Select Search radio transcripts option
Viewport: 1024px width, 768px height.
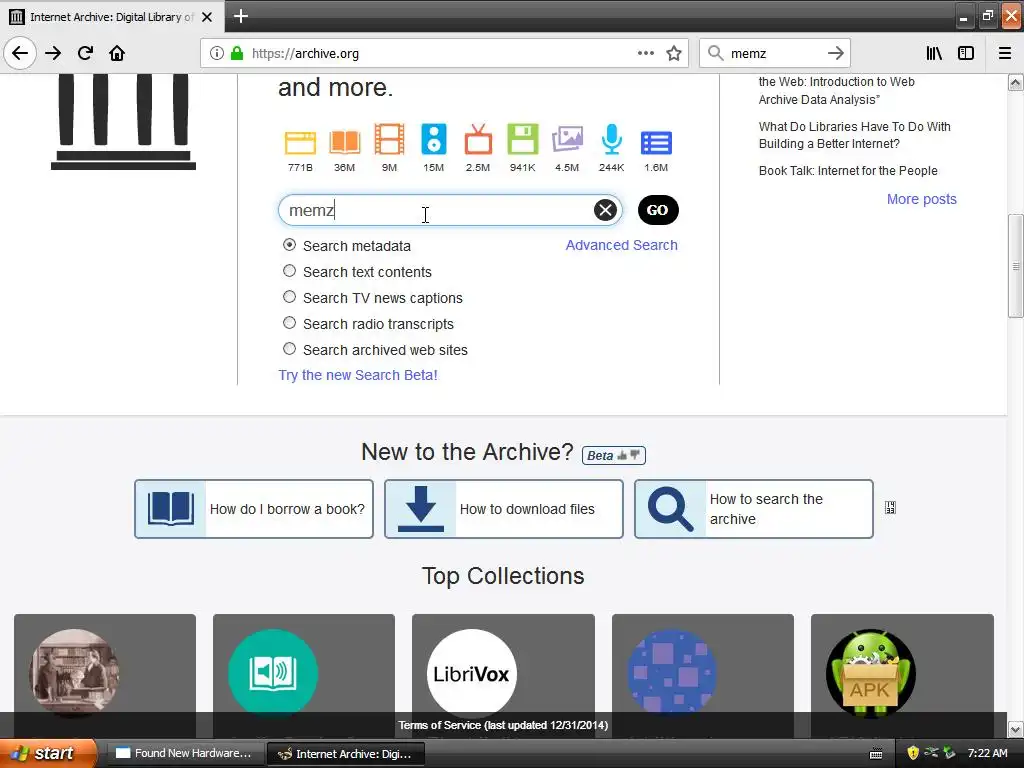tap(289, 323)
